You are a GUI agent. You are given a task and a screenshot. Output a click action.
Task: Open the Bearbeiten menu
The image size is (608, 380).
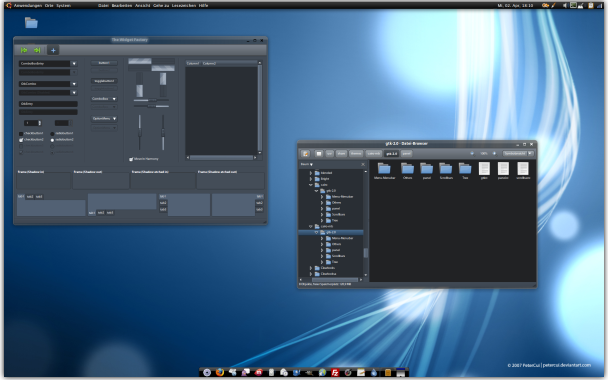(122, 5)
